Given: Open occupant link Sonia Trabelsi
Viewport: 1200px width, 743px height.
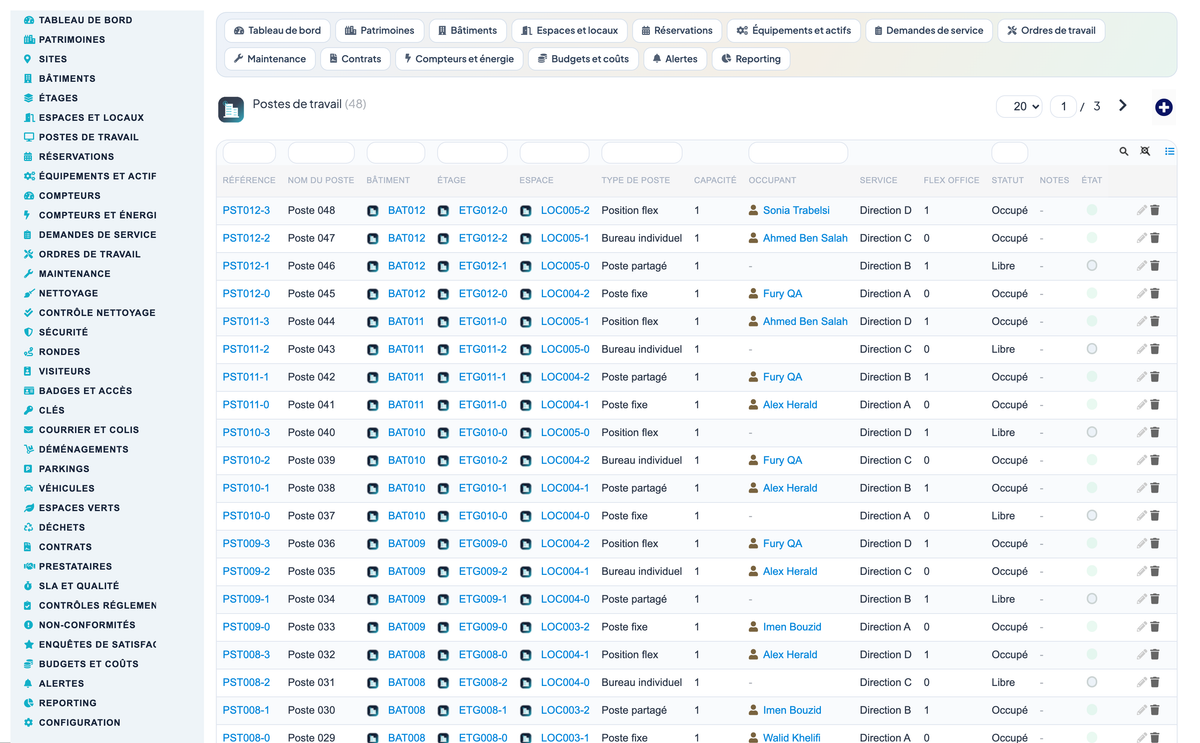Looking at the screenshot, I should point(796,210).
